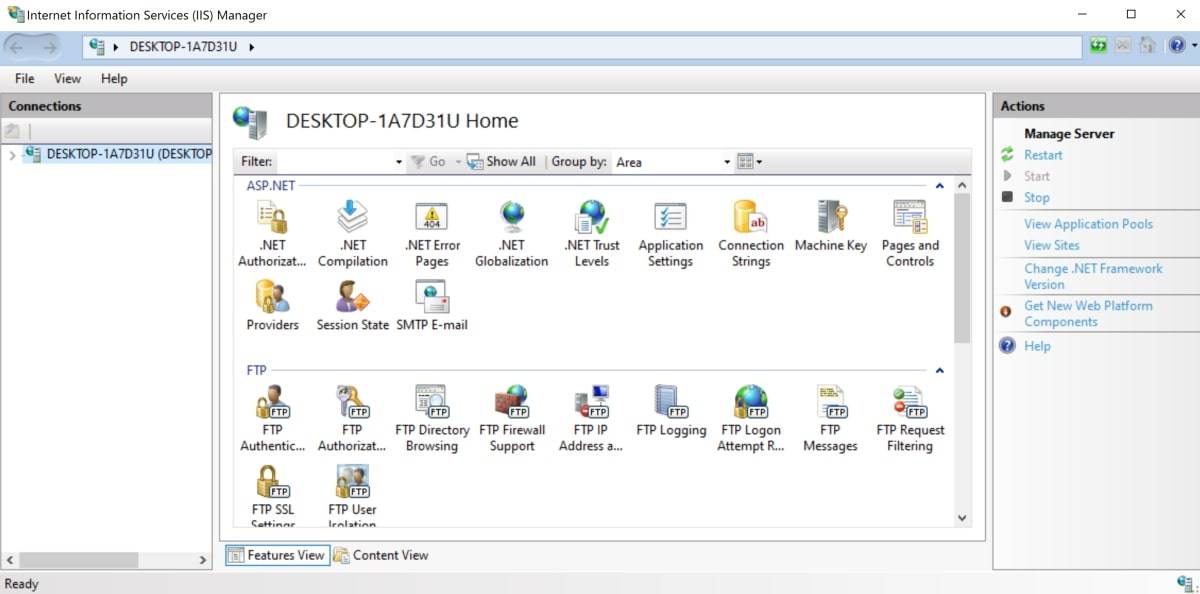Screen dimensions: 1200x594
Task: Click Get New Web Platform Components link
Action: [x=1088, y=313]
